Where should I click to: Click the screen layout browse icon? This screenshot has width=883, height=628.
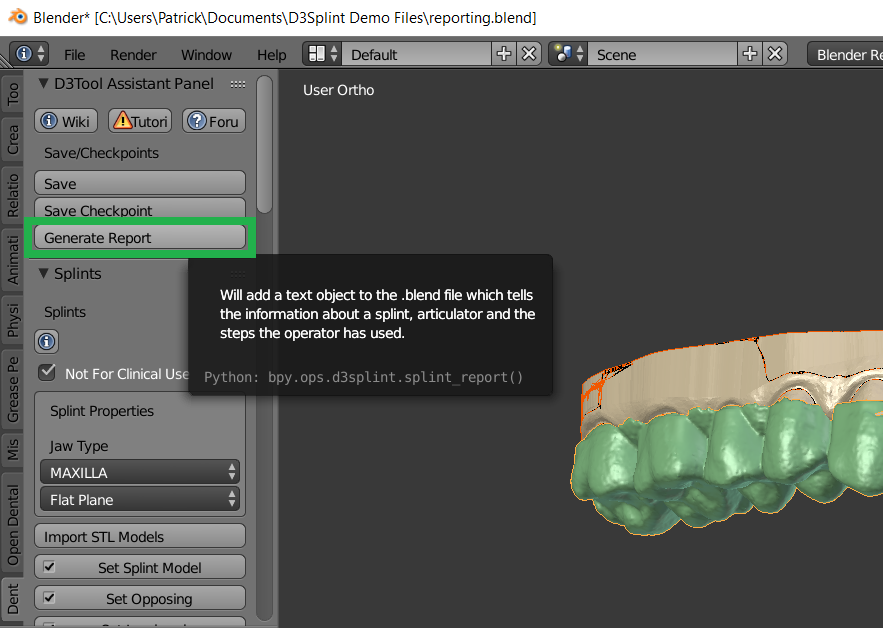pos(322,54)
